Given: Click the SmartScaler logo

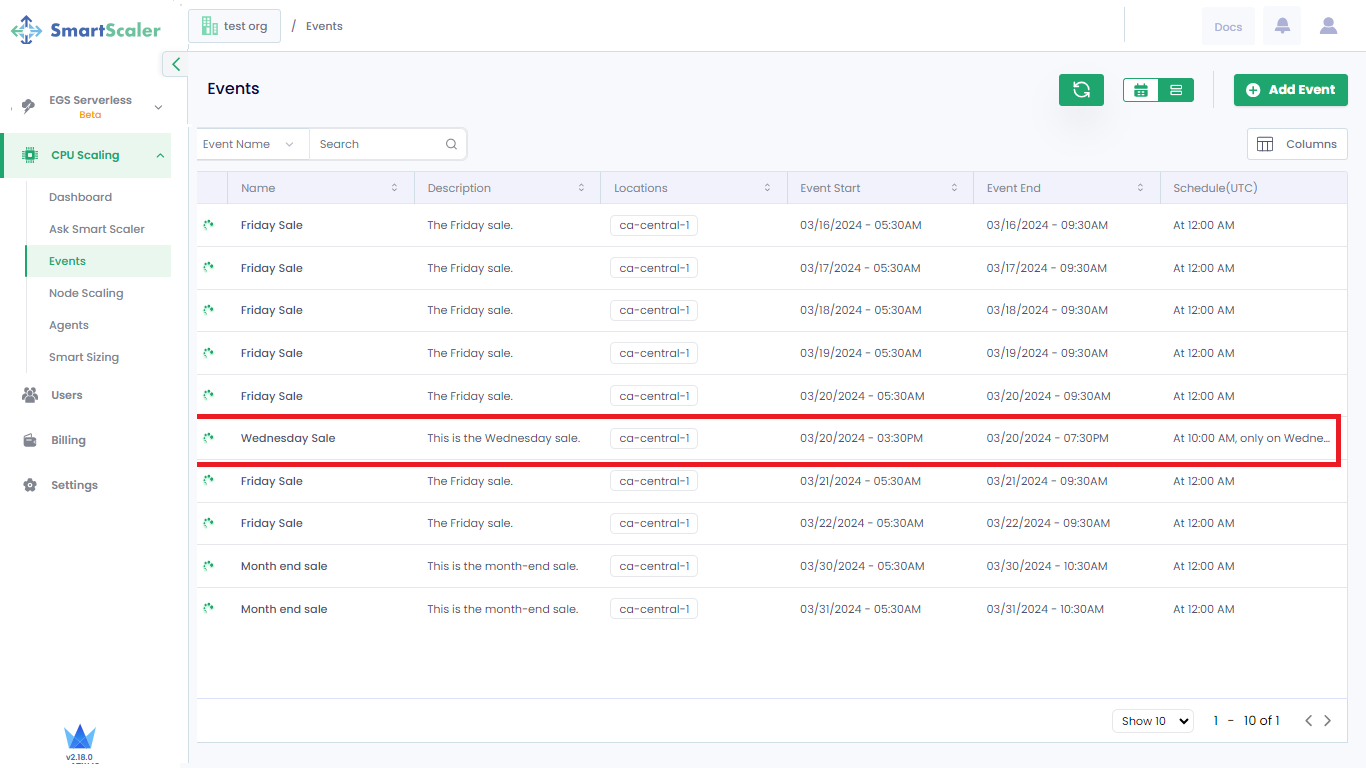Looking at the screenshot, I should pos(86,30).
